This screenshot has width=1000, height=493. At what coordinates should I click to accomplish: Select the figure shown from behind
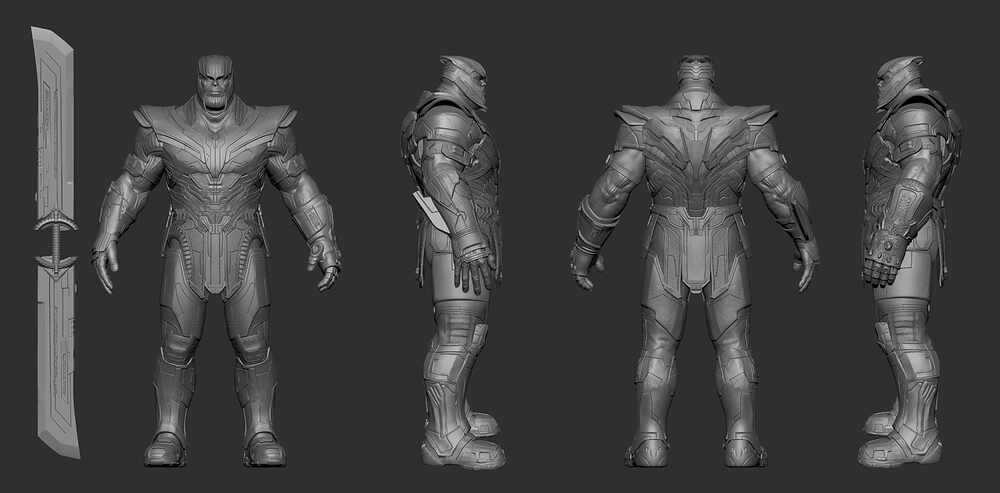[x=695, y=261]
